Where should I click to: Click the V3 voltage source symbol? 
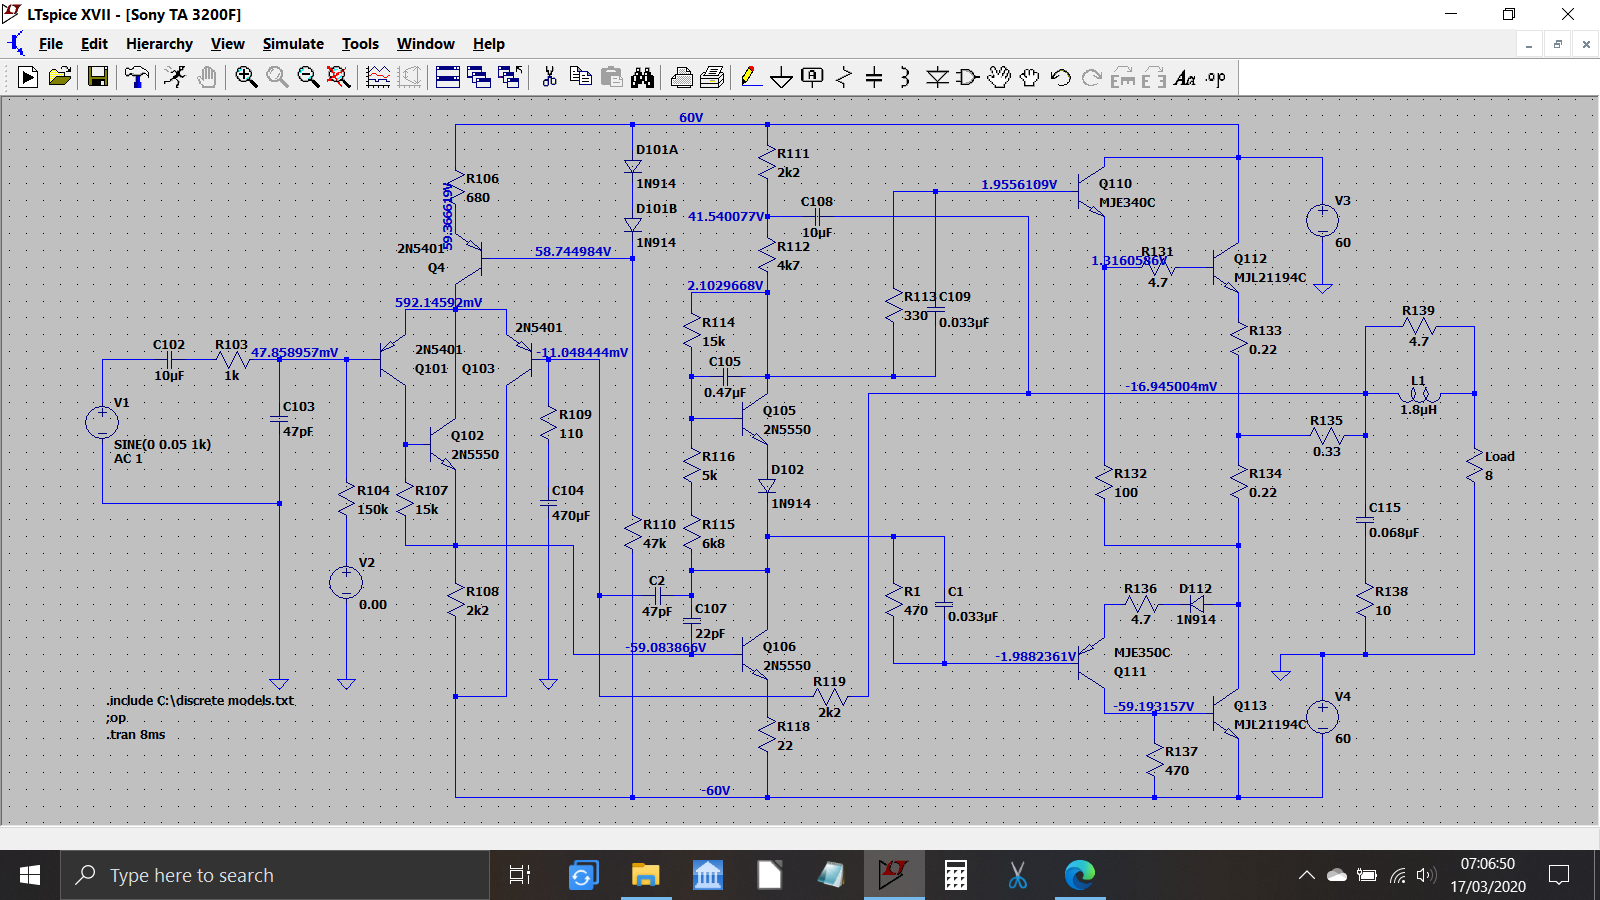[x=1322, y=220]
